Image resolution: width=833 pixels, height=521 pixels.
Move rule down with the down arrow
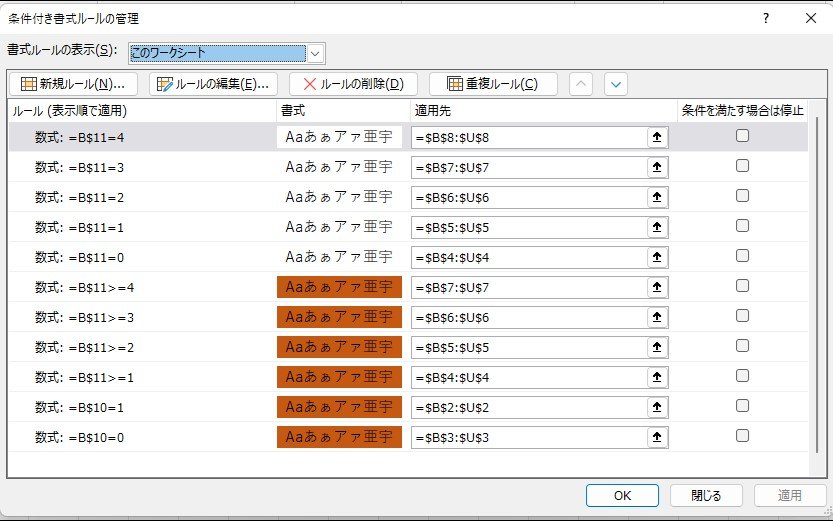[x=616, y=84]
